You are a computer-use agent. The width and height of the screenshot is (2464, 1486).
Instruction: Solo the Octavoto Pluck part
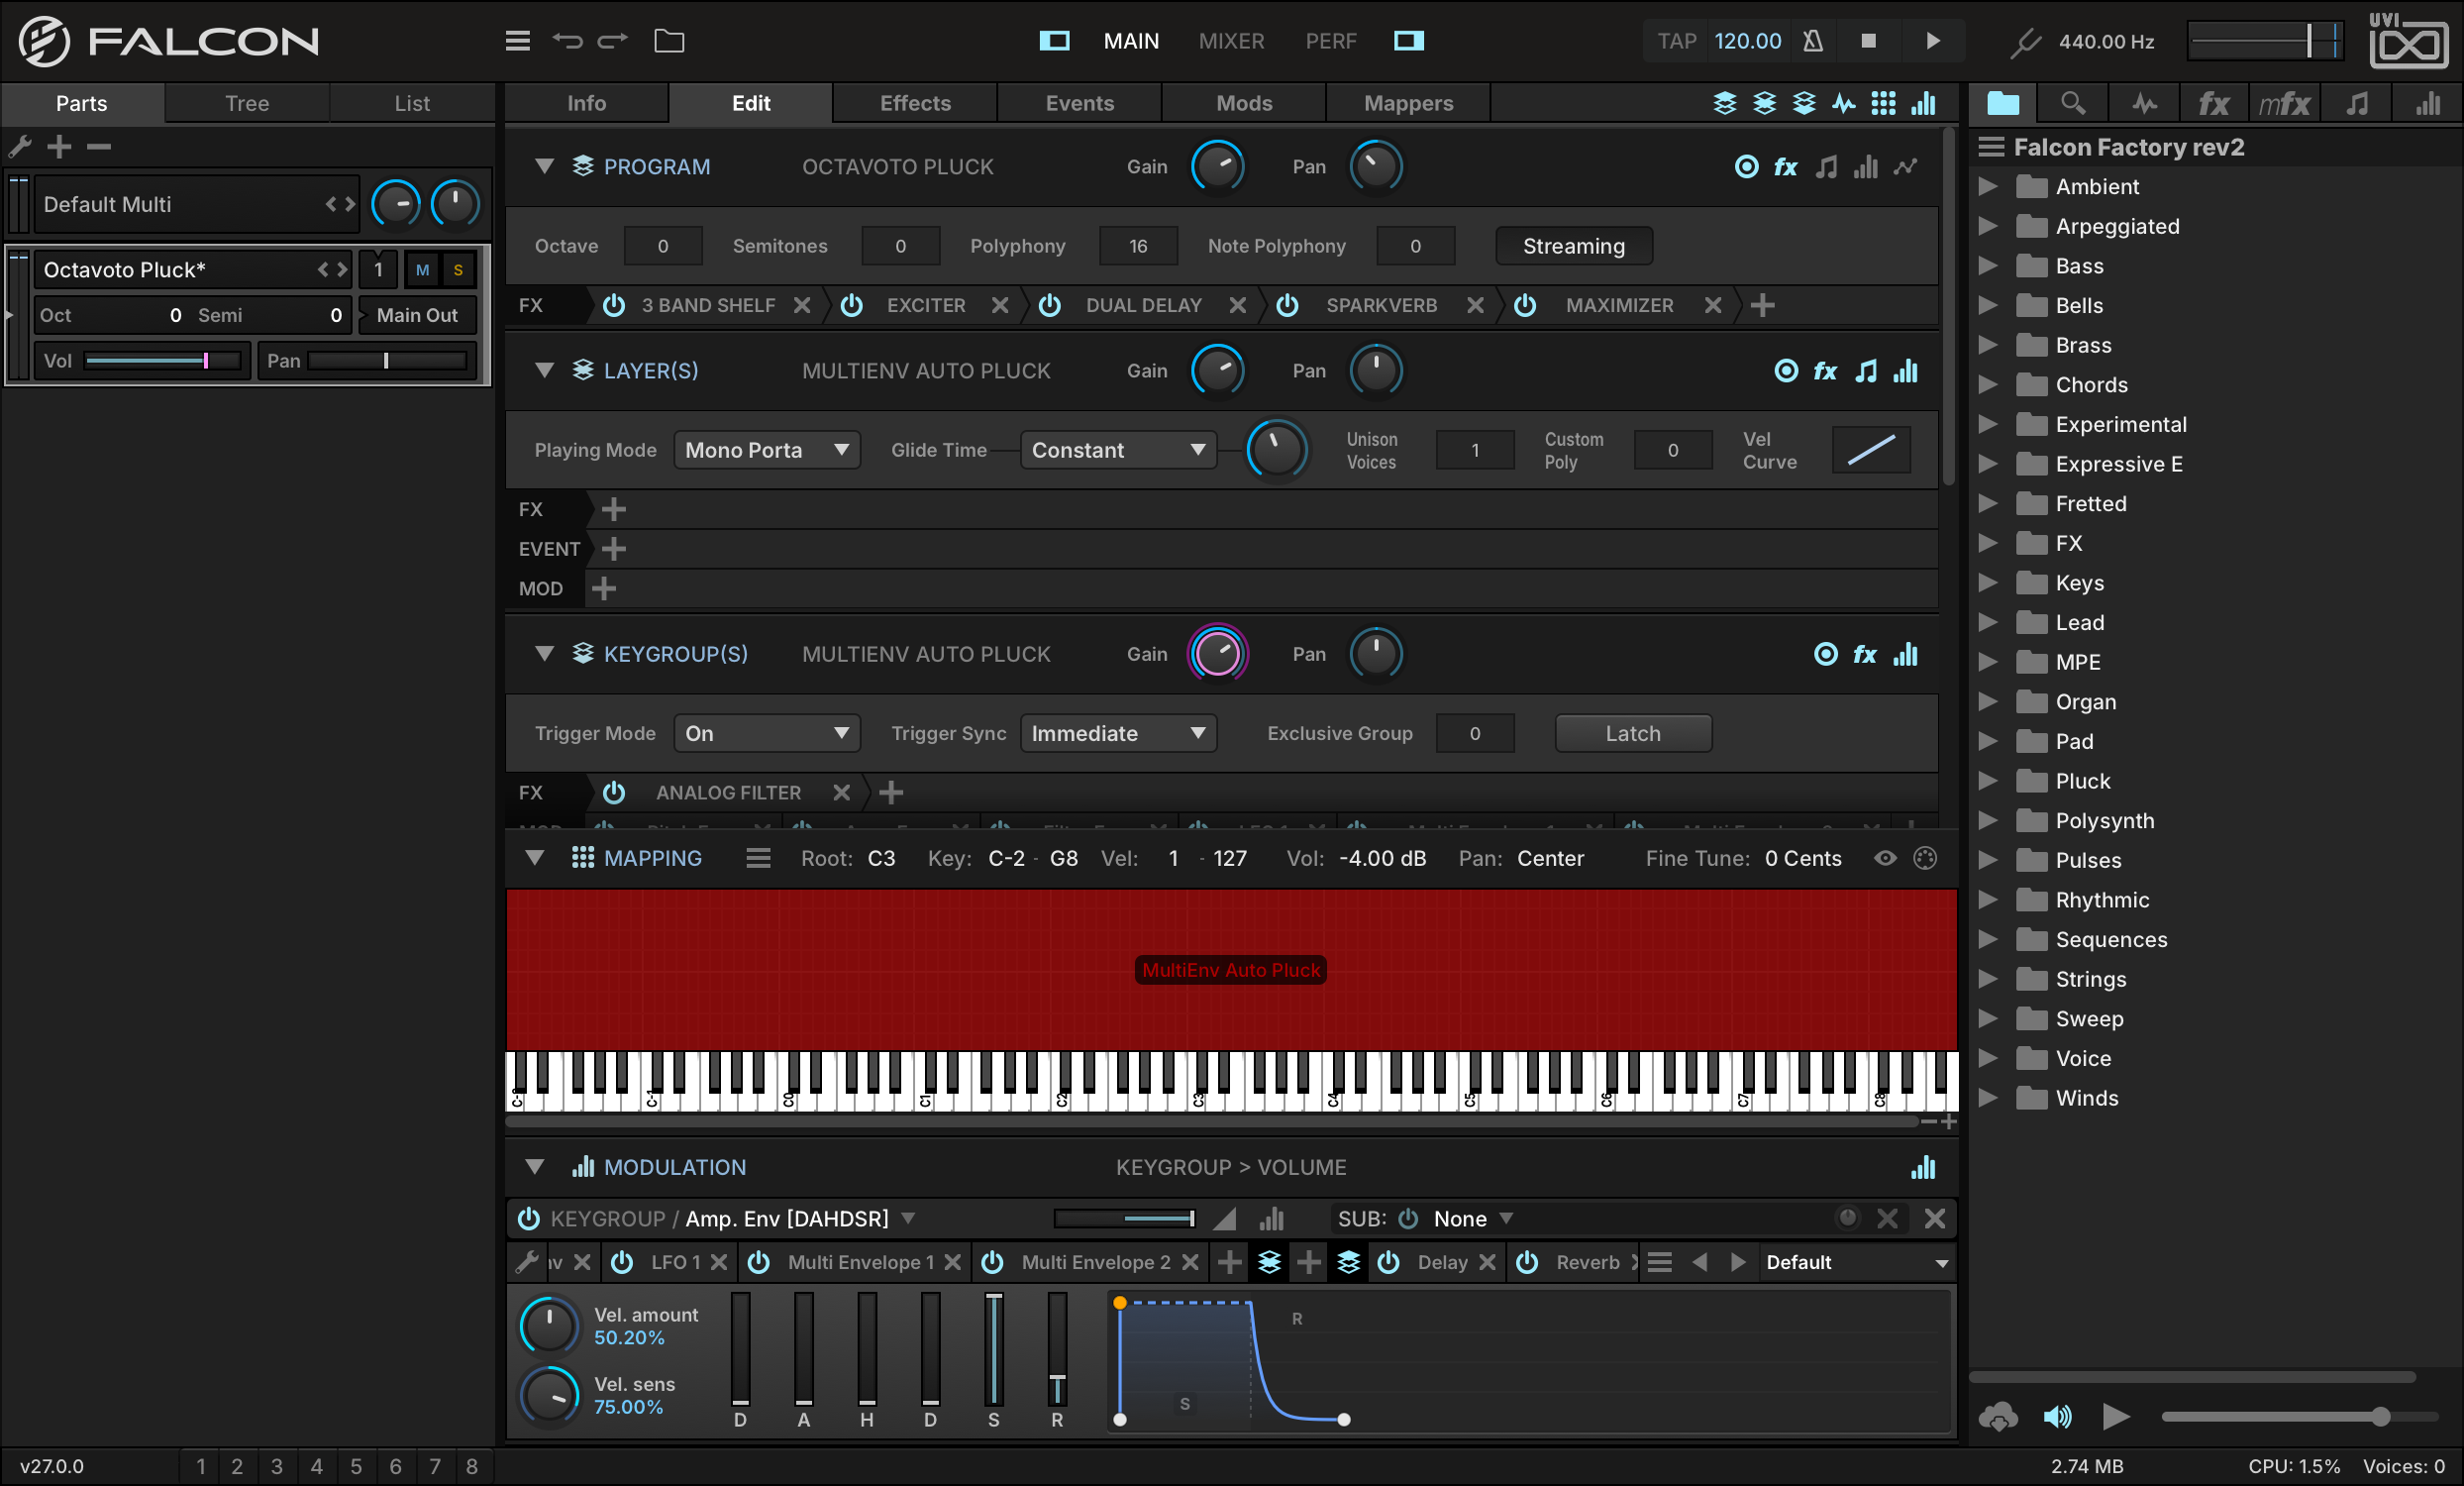(x=458, y=270)
